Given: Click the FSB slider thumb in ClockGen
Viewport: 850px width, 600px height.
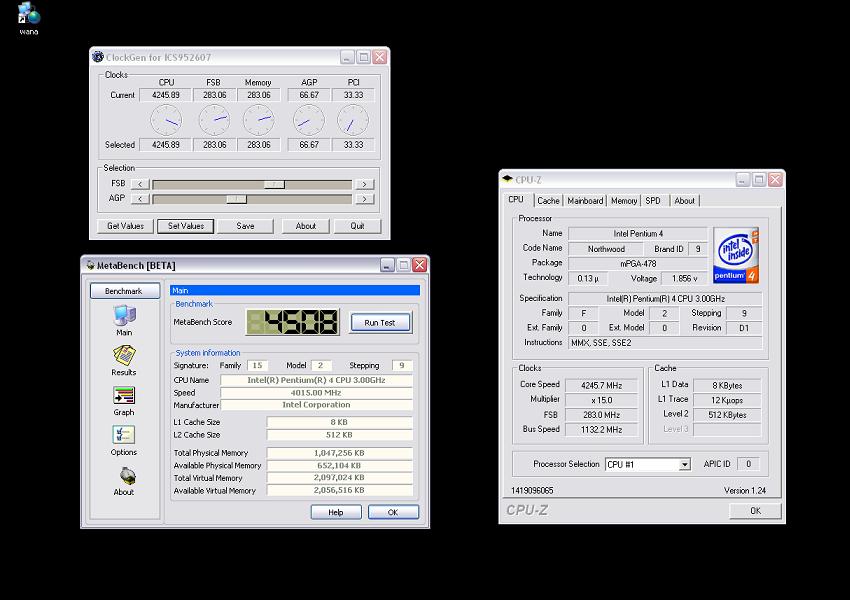Looking at the screenshot, I should [x=274, y=184].
